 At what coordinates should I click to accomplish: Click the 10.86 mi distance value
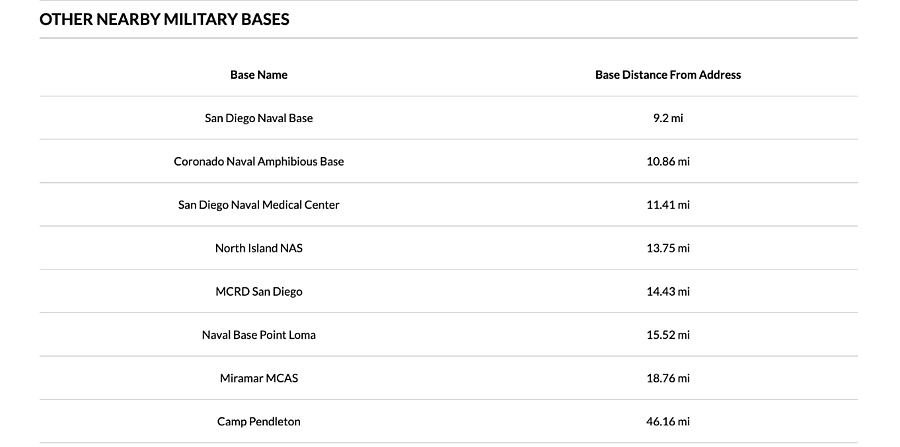click(x=668, y=162)
